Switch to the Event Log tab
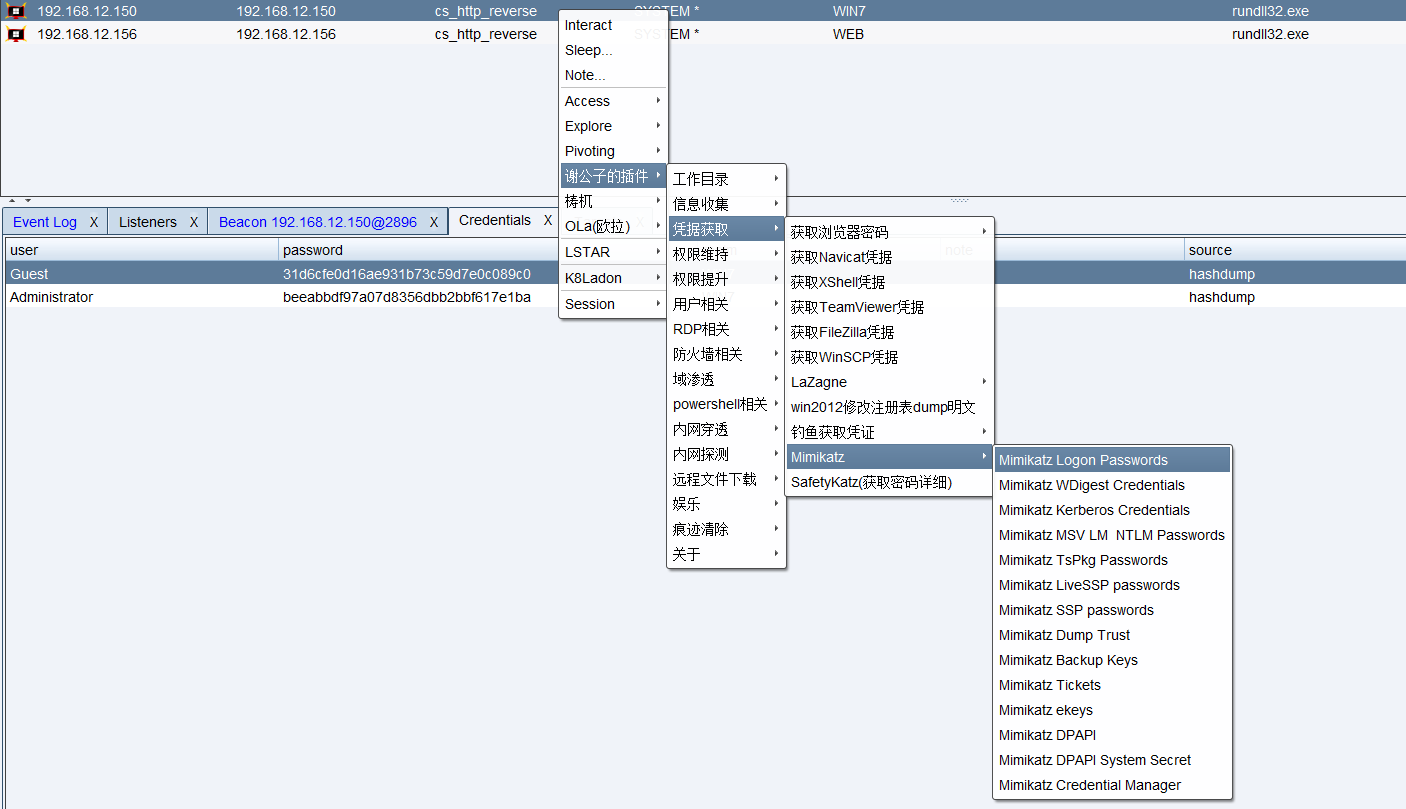The image size is (1406, 809). click(45, 222)
